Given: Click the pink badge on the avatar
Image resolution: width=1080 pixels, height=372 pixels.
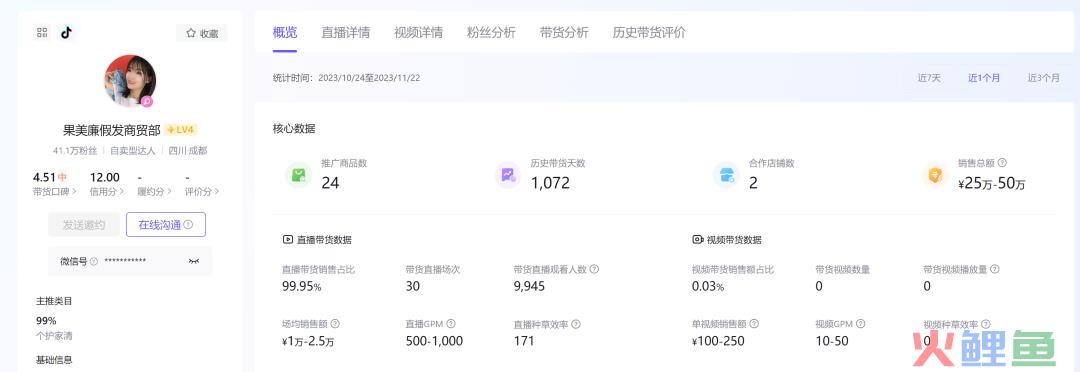Looking at the screenshot, I should (x=147, y=101).
